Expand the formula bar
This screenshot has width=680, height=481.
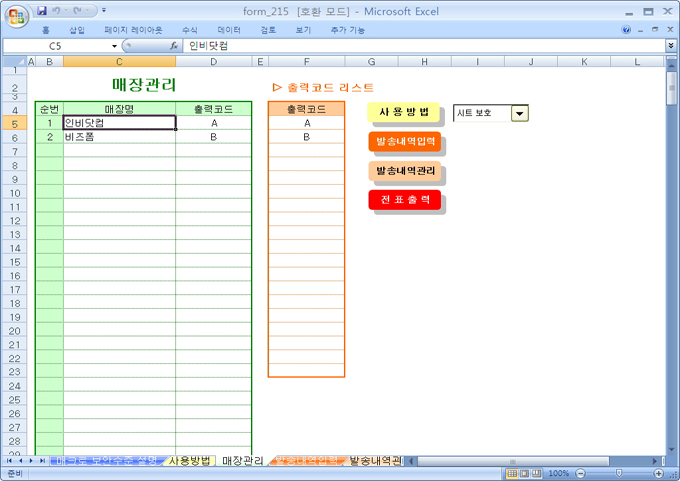(670, 46)
